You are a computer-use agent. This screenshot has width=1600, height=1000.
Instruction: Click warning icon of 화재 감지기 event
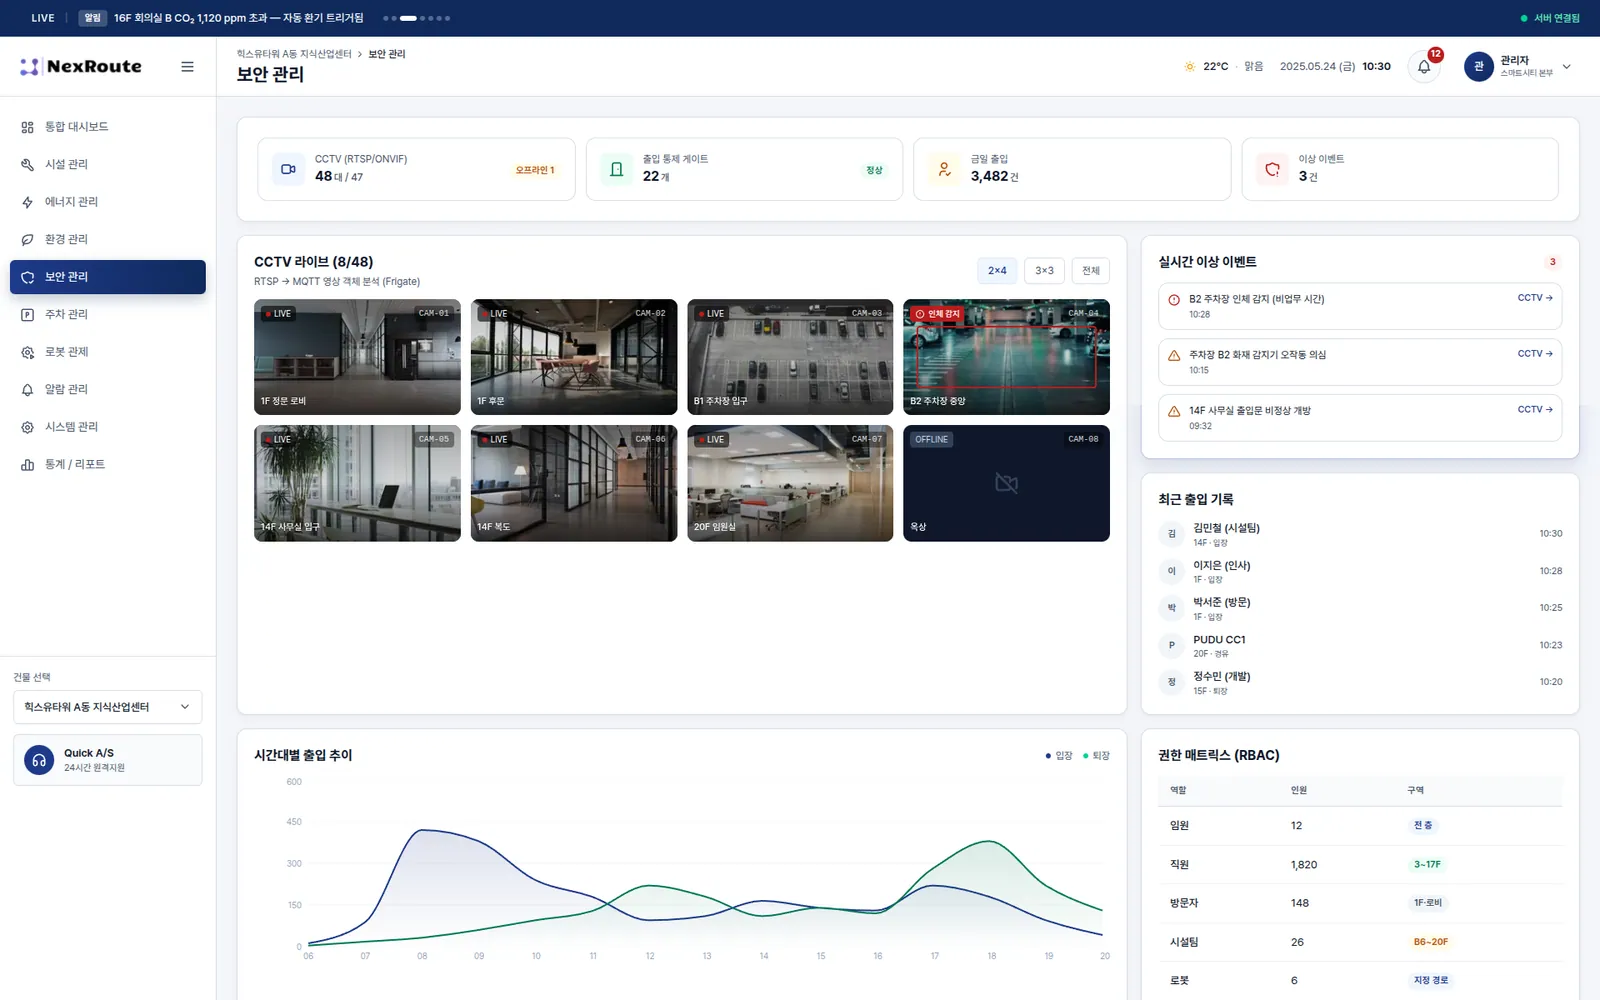(1174, 355)
